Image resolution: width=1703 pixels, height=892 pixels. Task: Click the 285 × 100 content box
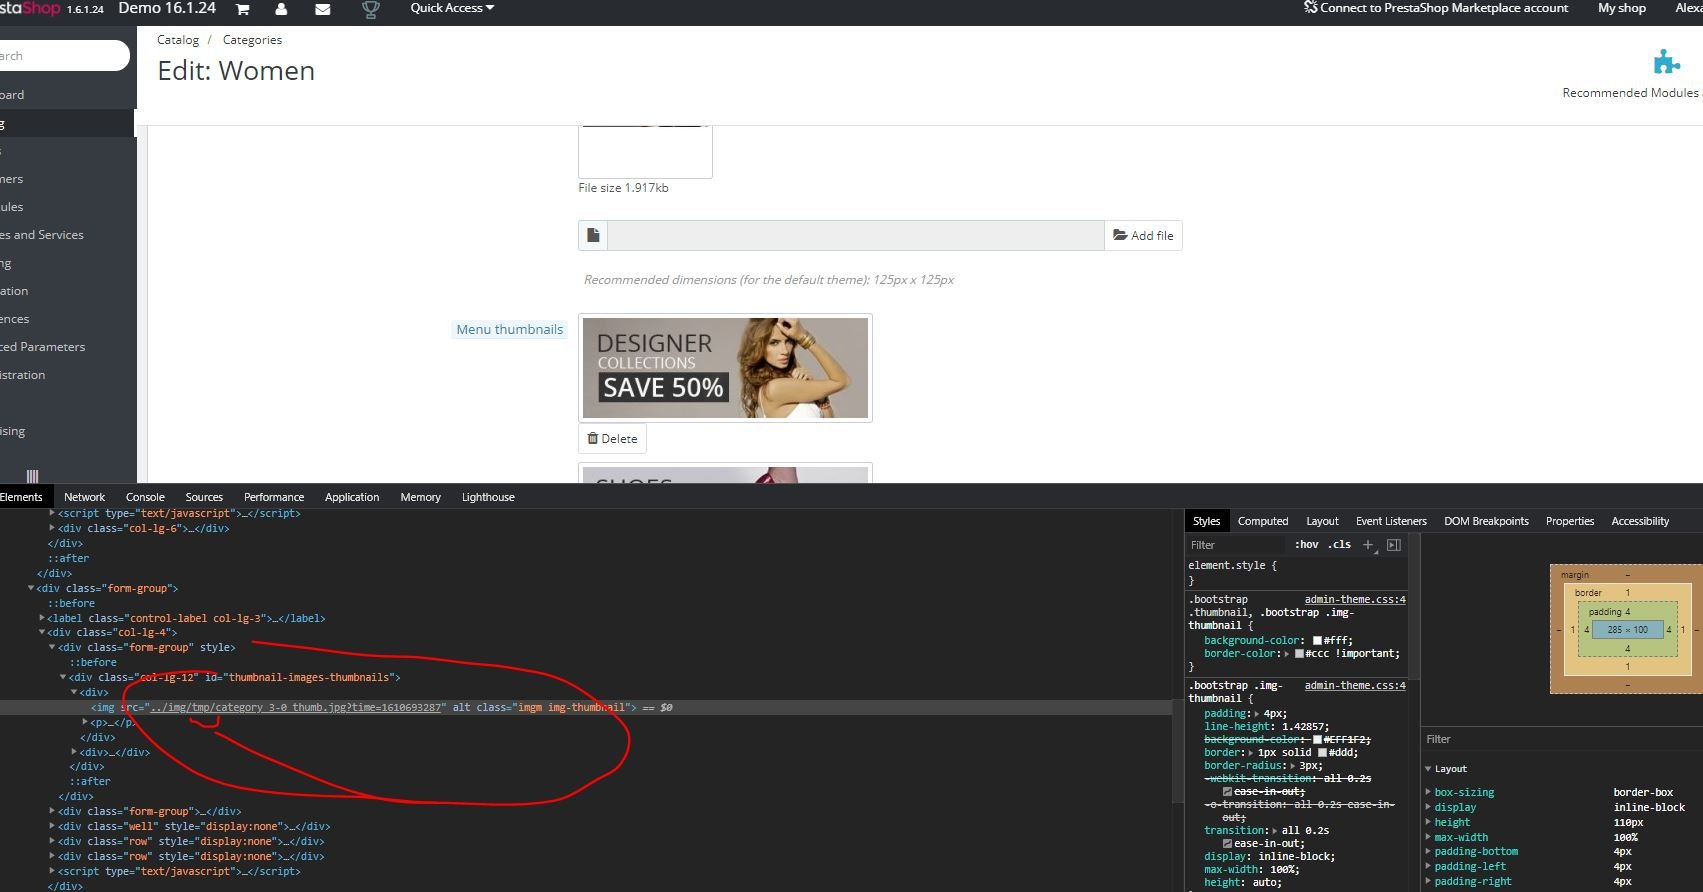pos(1627,630)
